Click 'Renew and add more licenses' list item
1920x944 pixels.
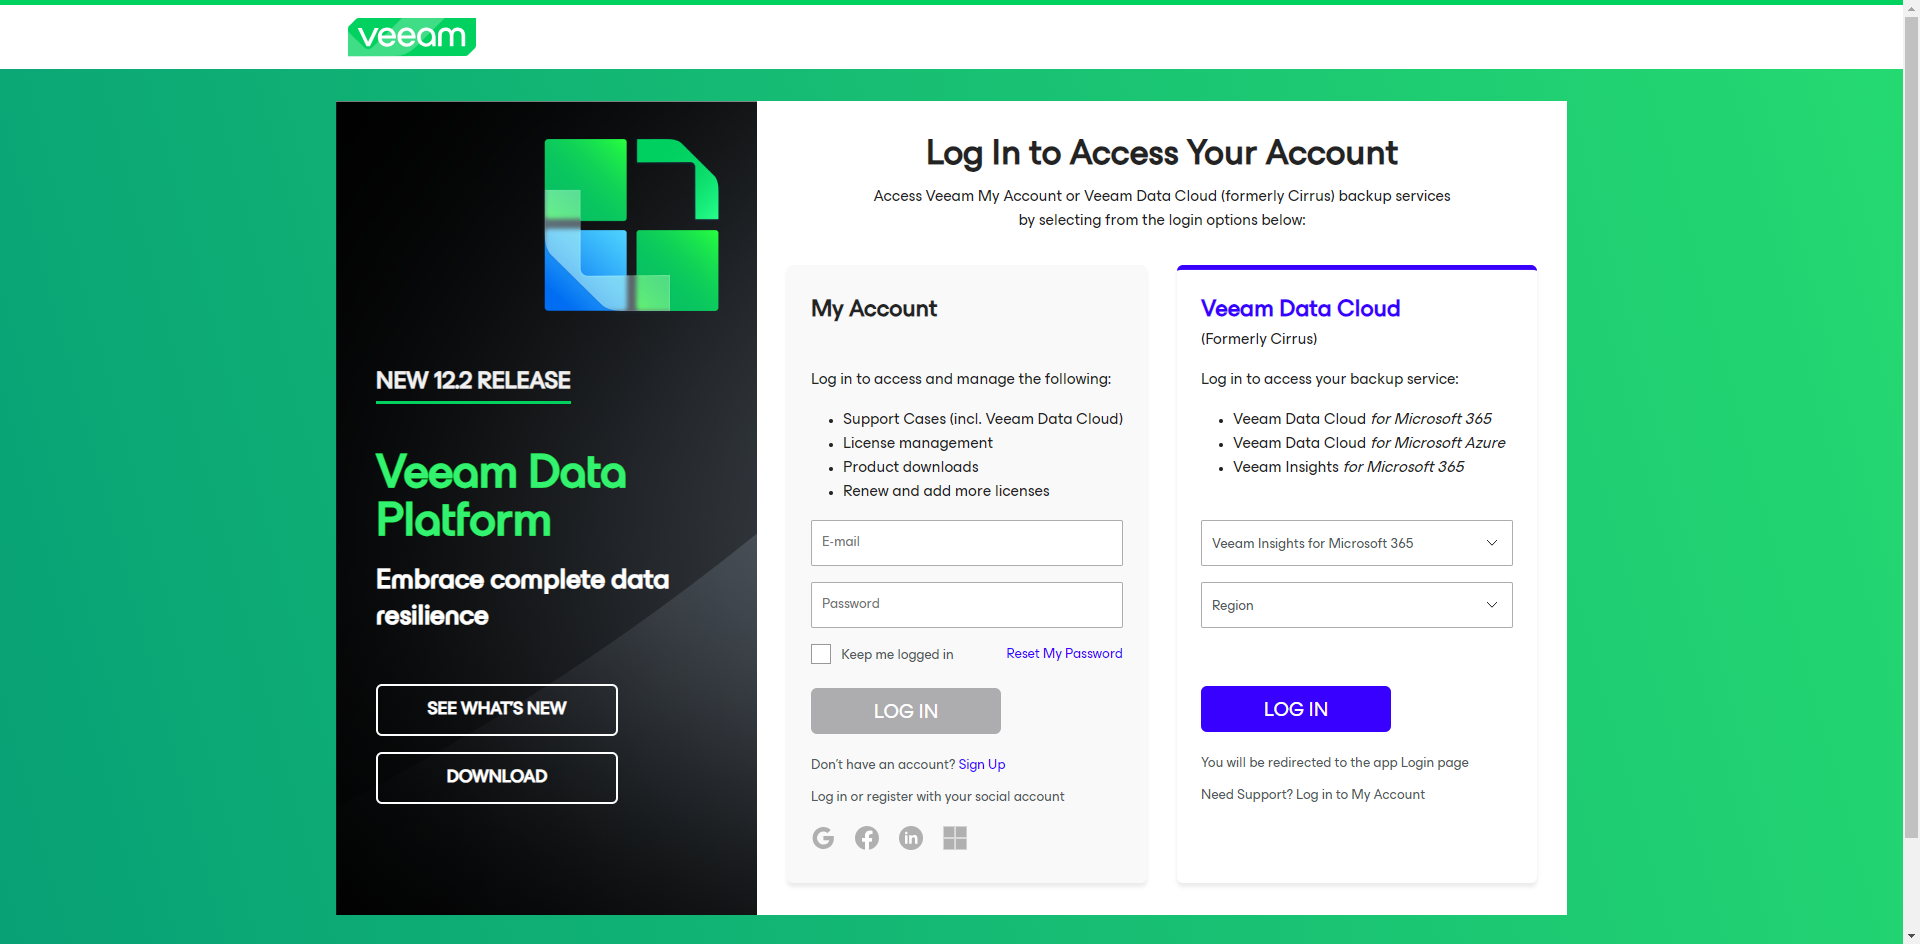946,491
